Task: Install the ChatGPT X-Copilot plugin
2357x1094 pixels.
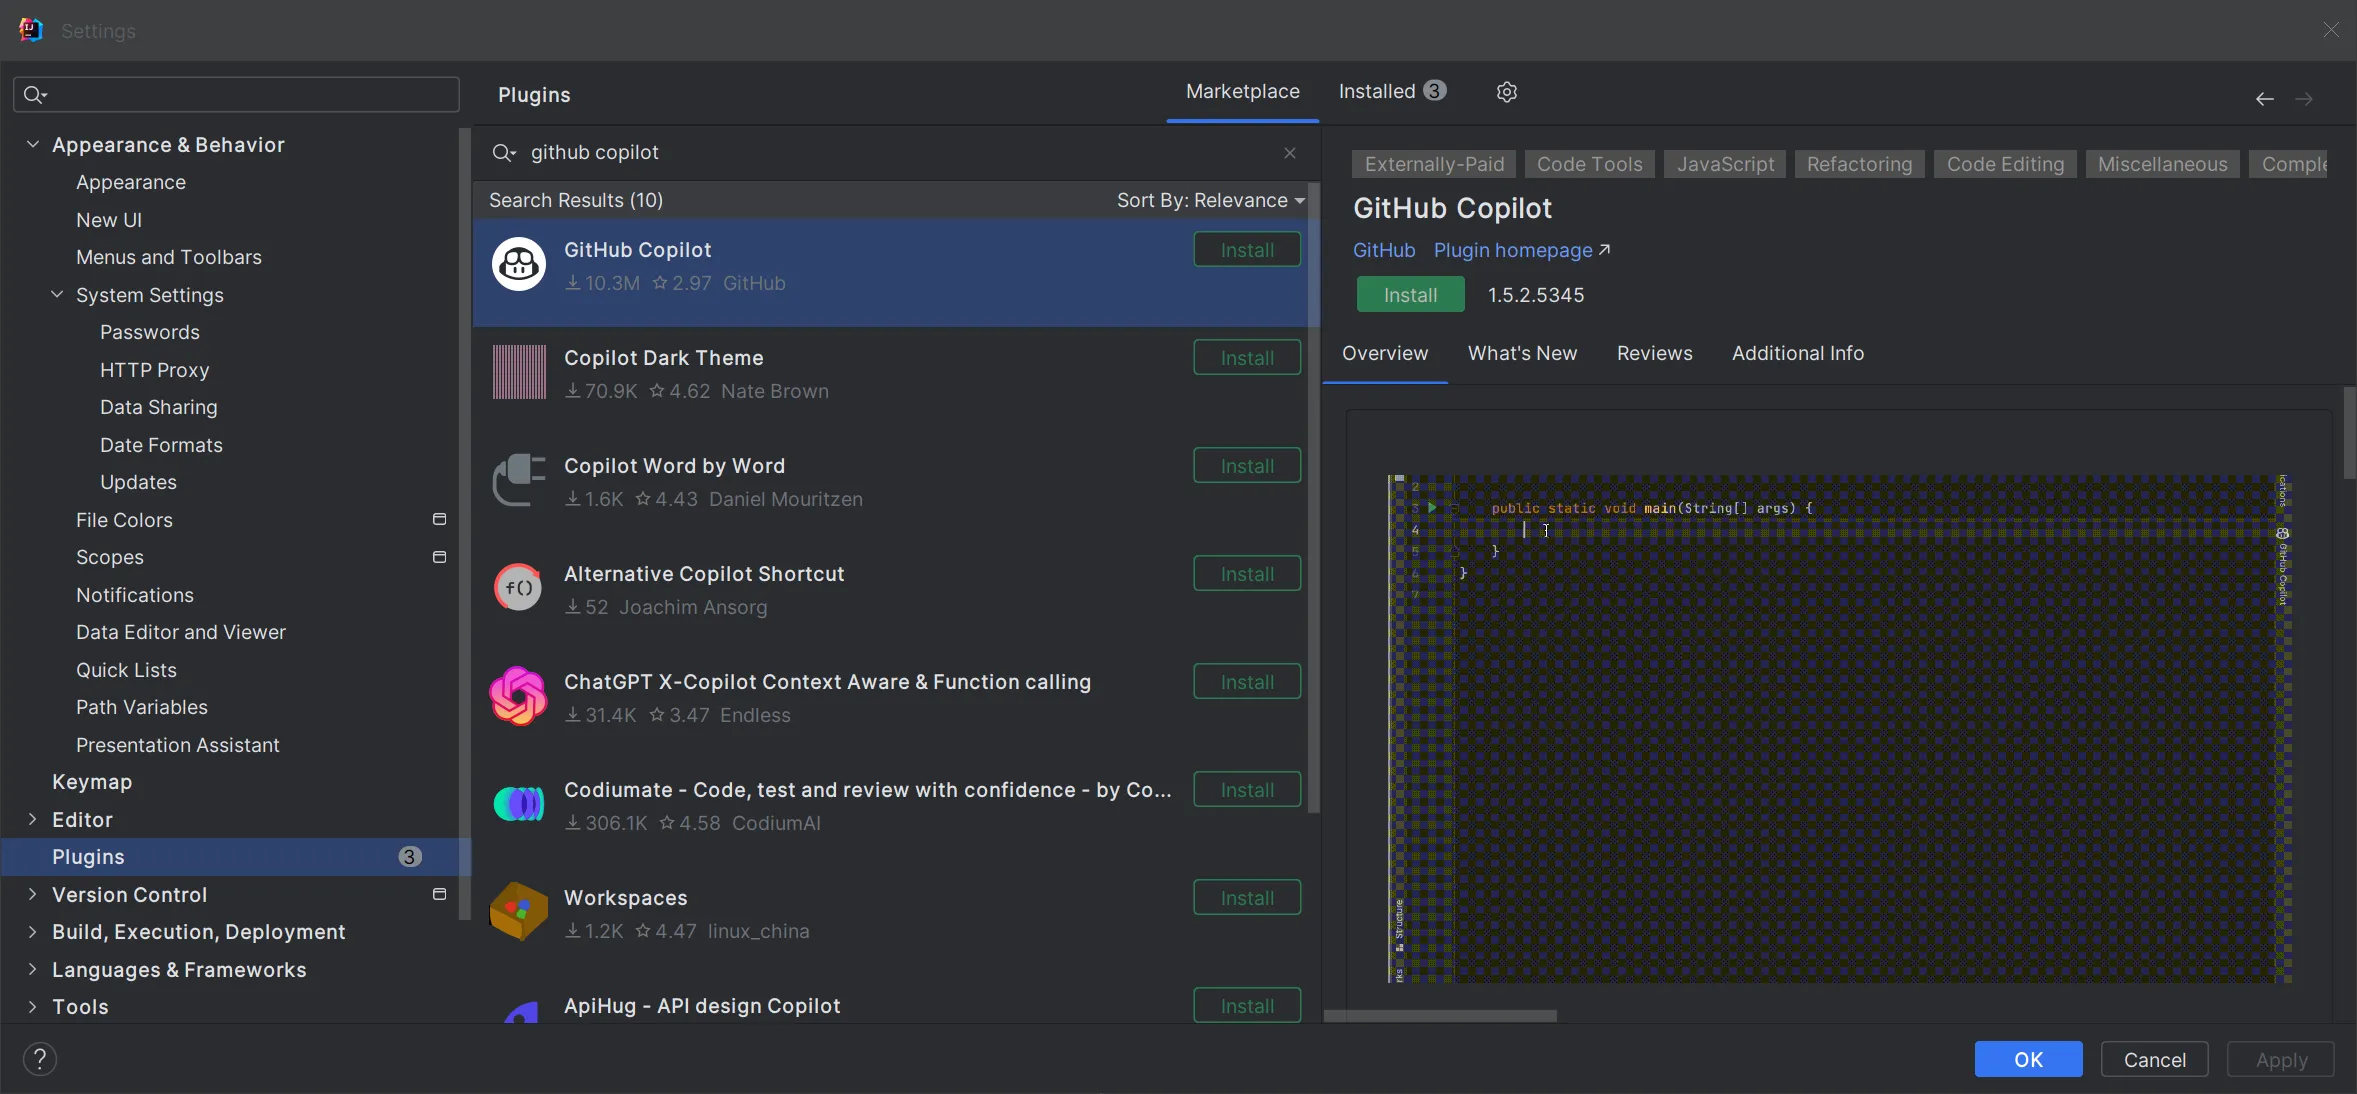Action: (x=1247, y=682)
